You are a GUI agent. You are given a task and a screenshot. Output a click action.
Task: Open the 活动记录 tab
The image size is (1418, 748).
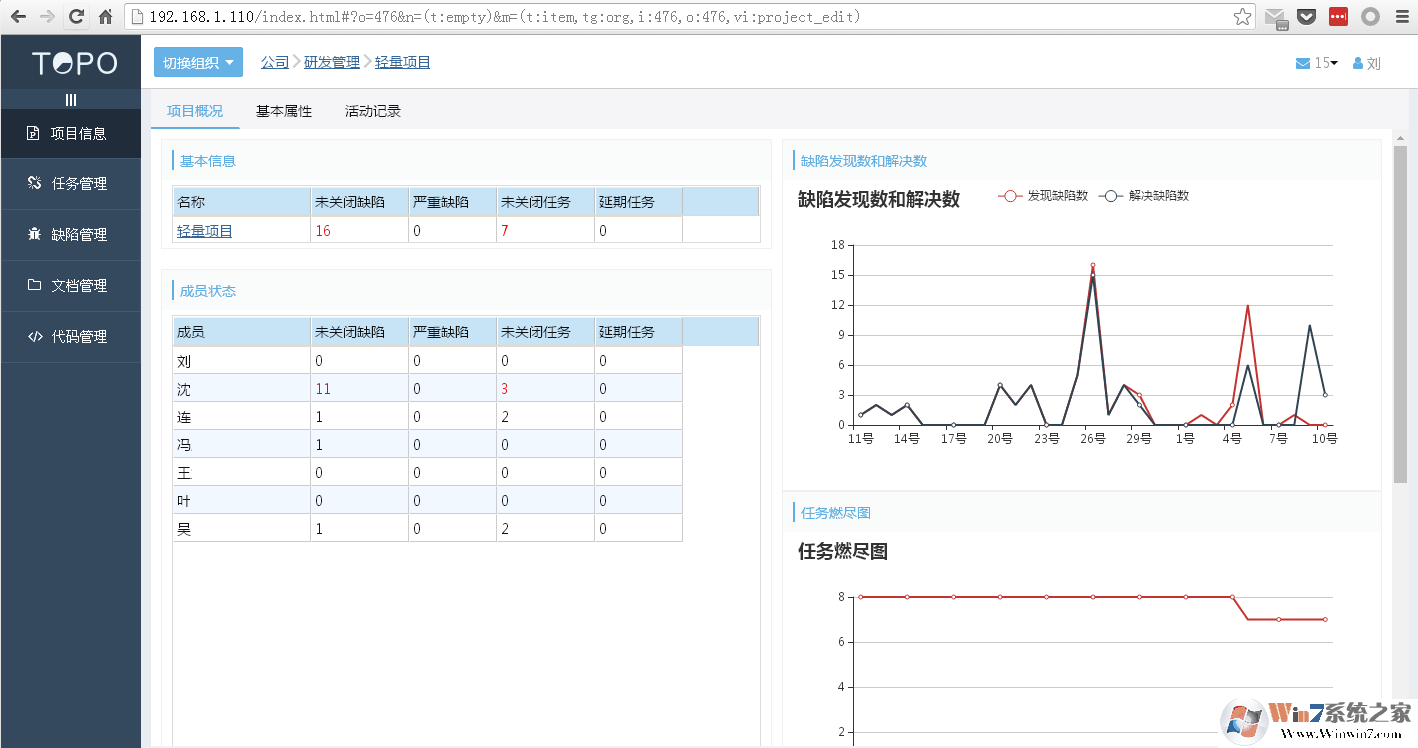pos(372,111)
